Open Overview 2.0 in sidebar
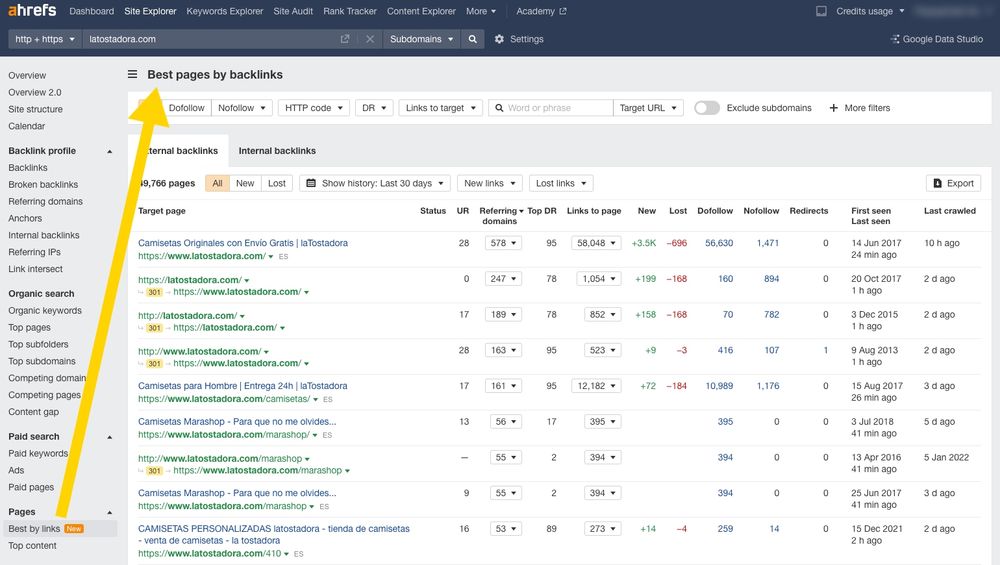The height and width of the screenshot is (565, 1000). tap(35, 92)
